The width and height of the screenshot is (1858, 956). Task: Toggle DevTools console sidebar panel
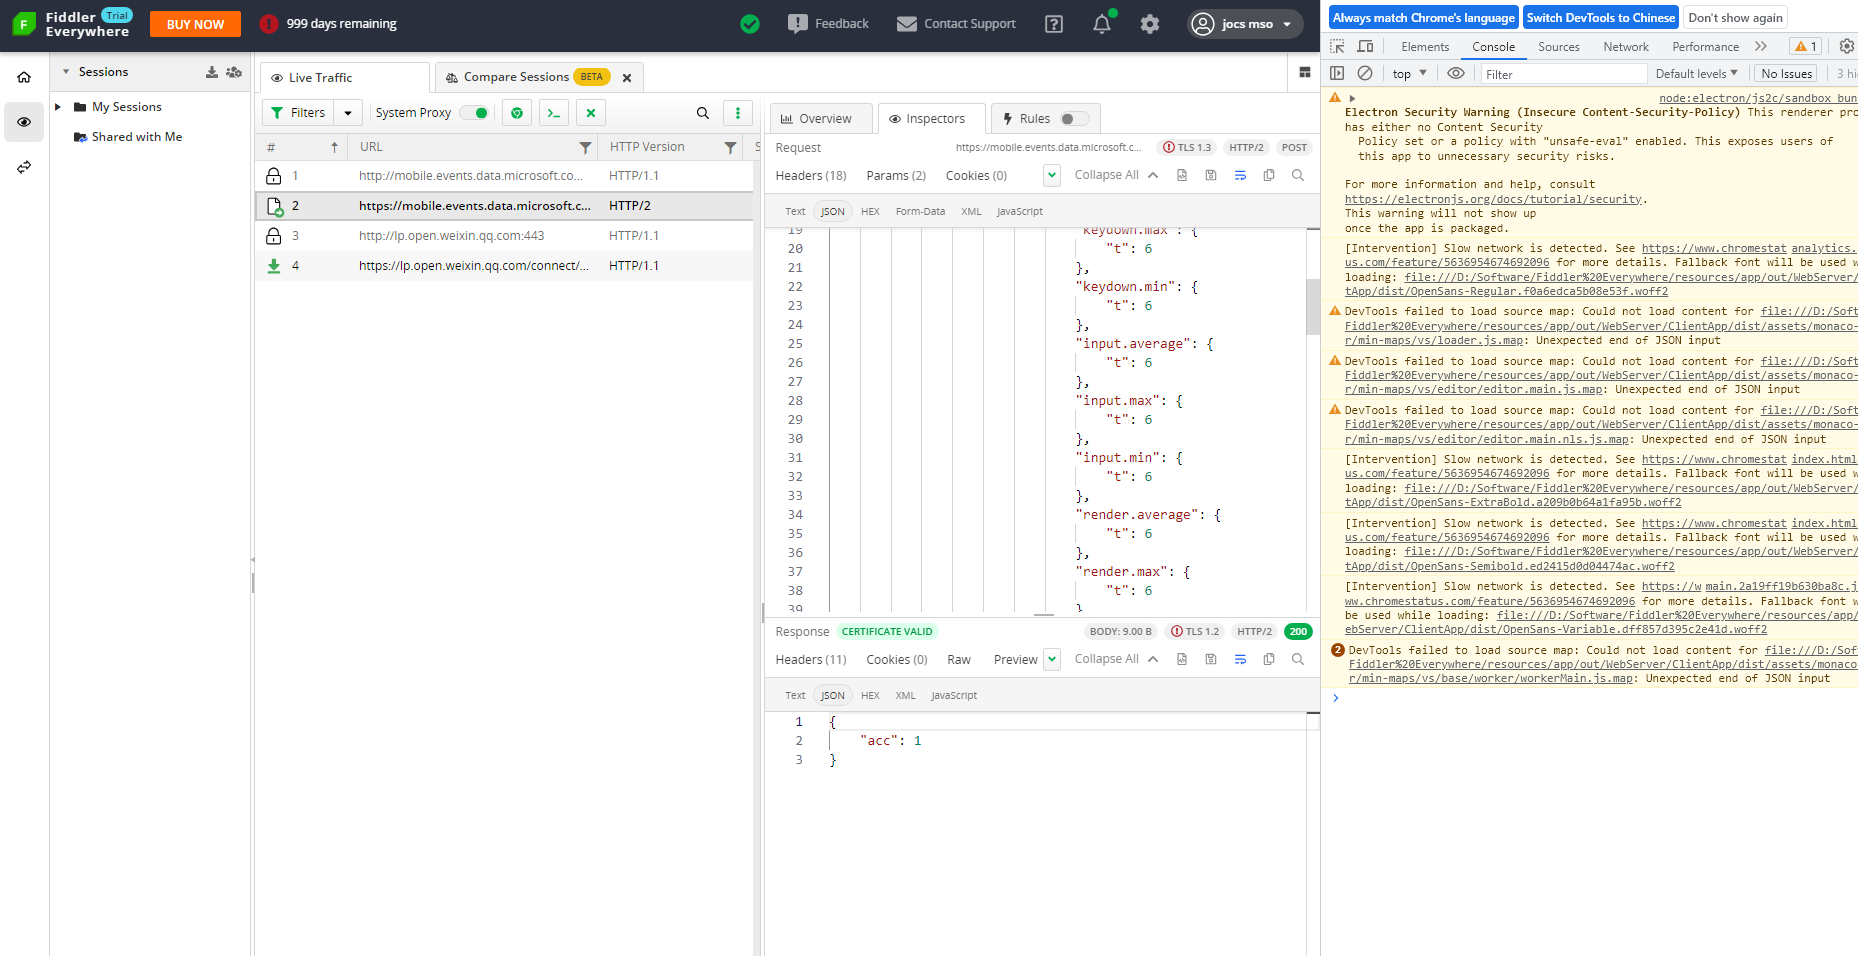[x=1337, y=73]
